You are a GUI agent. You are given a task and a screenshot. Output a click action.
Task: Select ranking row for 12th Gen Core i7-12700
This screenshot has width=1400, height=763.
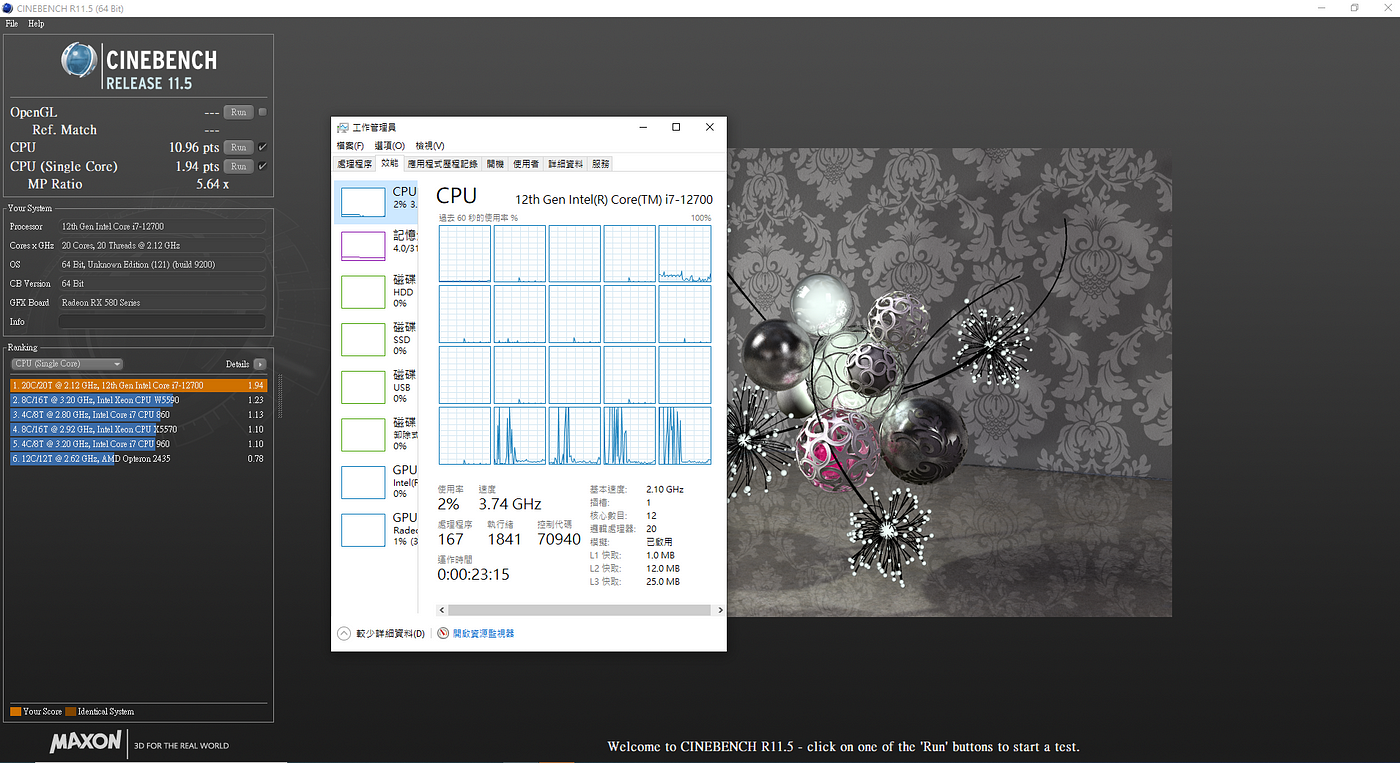pos(138,385)
